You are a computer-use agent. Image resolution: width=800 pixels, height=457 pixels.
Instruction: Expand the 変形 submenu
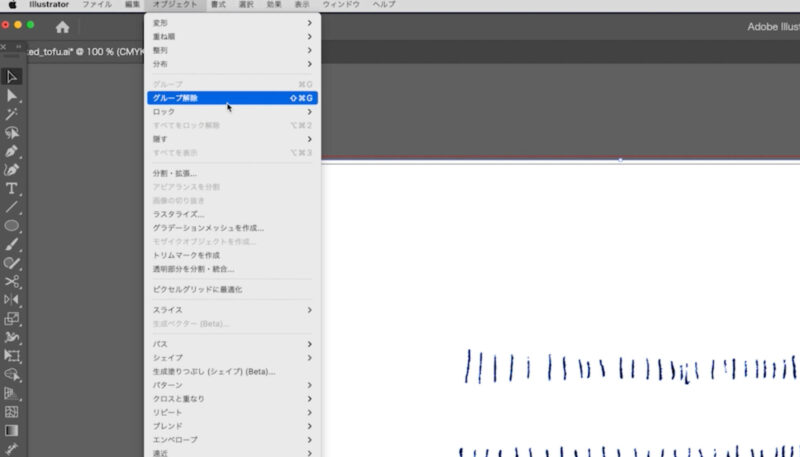[x=232, y=22]
